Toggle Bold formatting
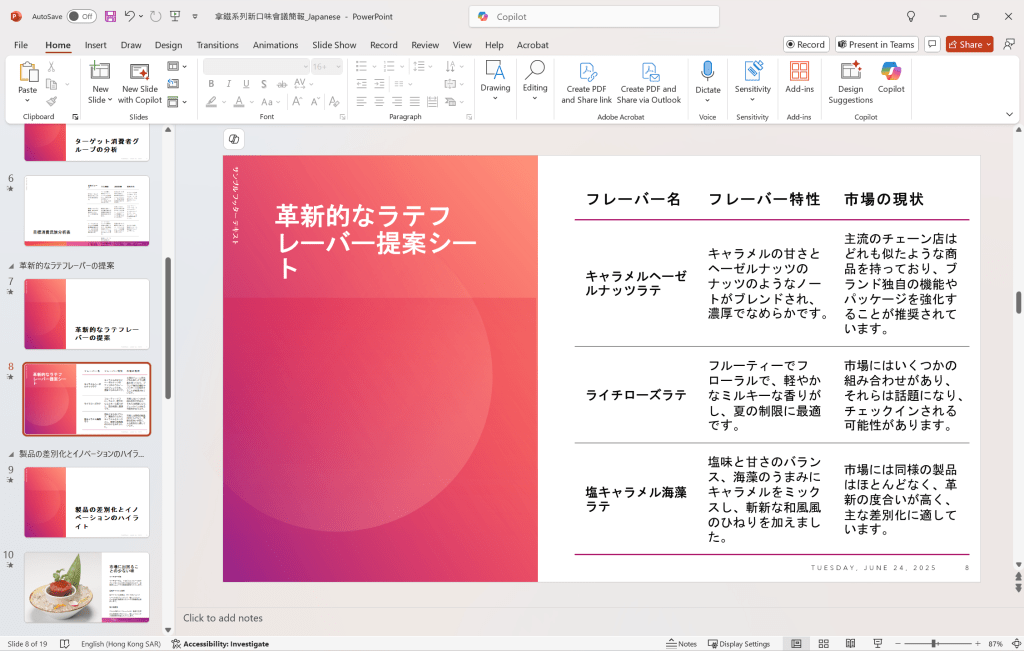 pyautogui.click(x=211, y=84)
